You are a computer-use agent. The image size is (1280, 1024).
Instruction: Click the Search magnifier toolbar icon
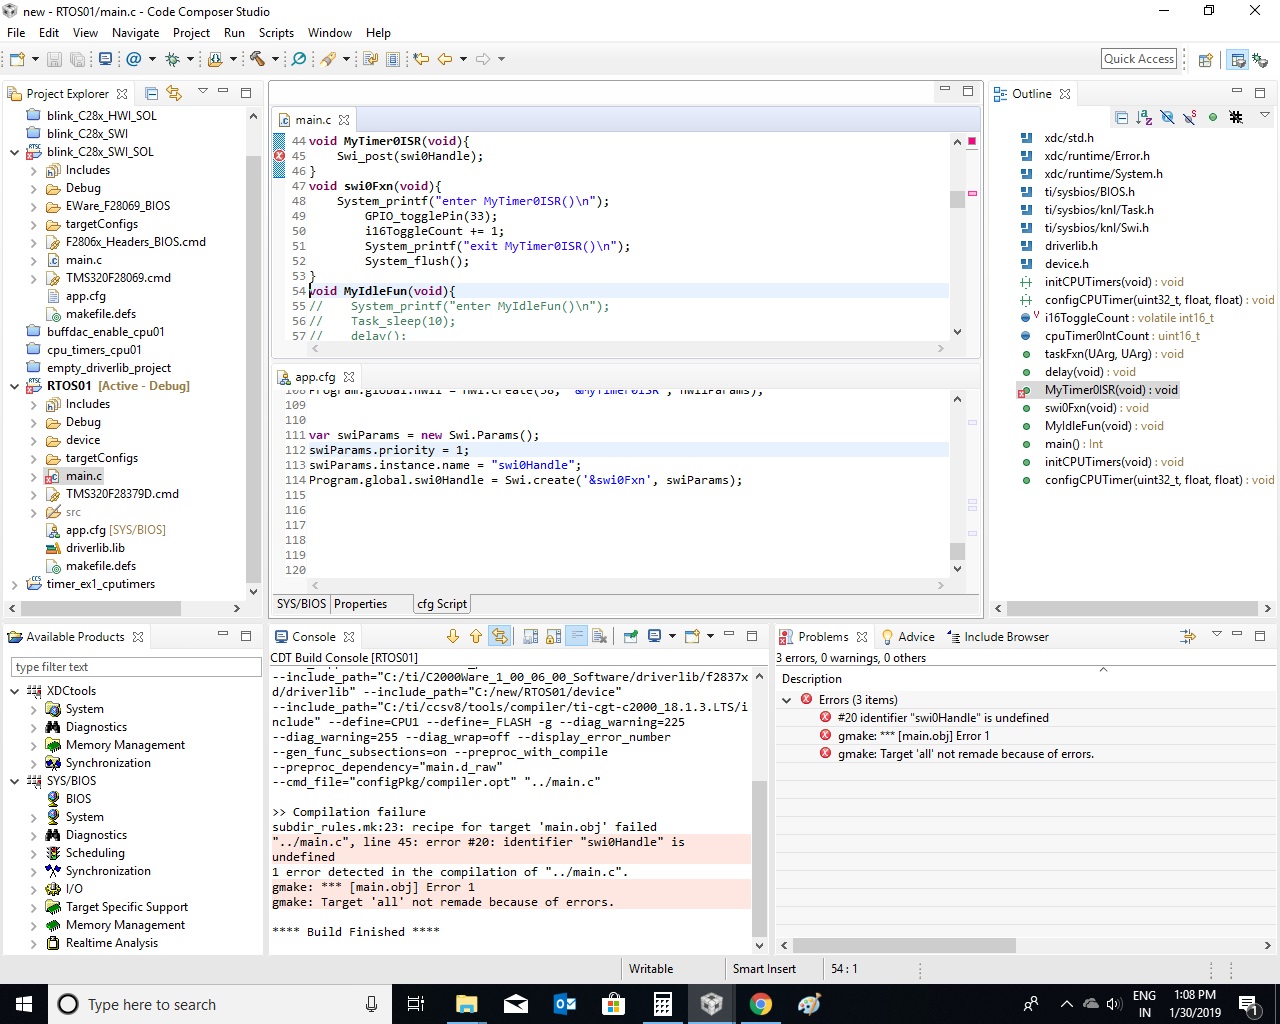[x=298, y=59]
